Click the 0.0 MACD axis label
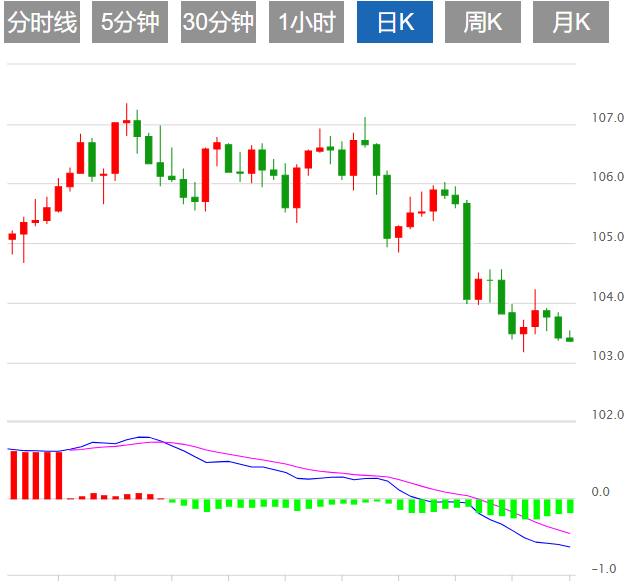 600,492
